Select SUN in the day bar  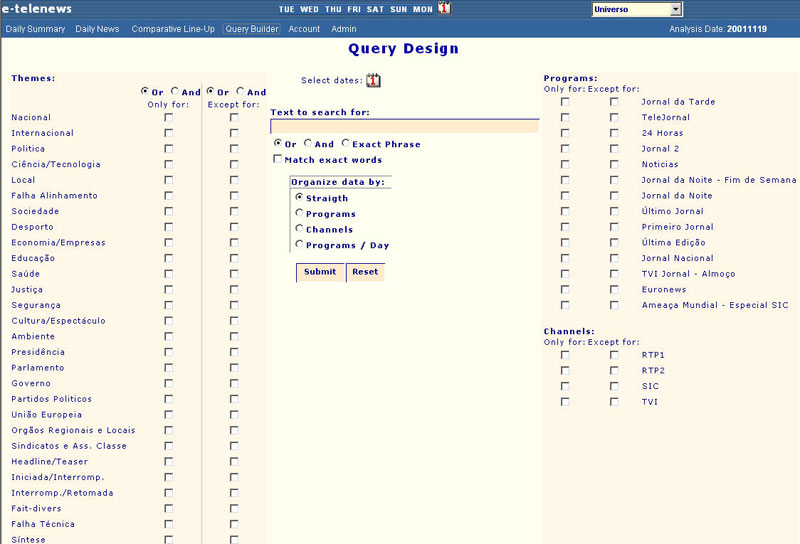point(398,9)
